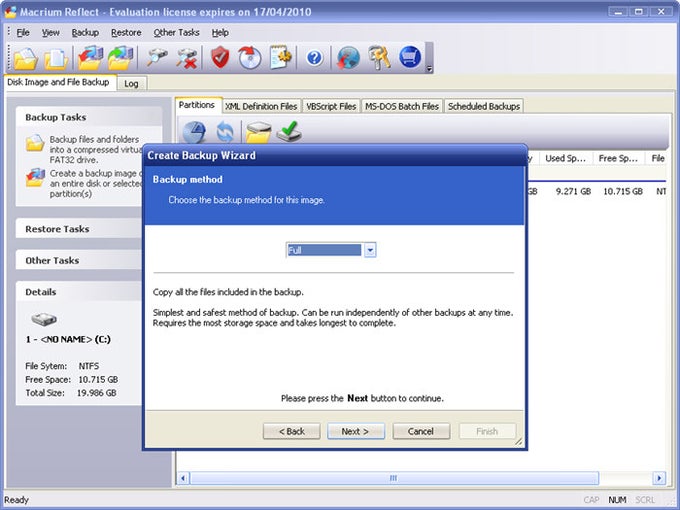The image size is (680, 510).
Task: Collapse the Backup Tasks panel header
Action: click(89, 117)
